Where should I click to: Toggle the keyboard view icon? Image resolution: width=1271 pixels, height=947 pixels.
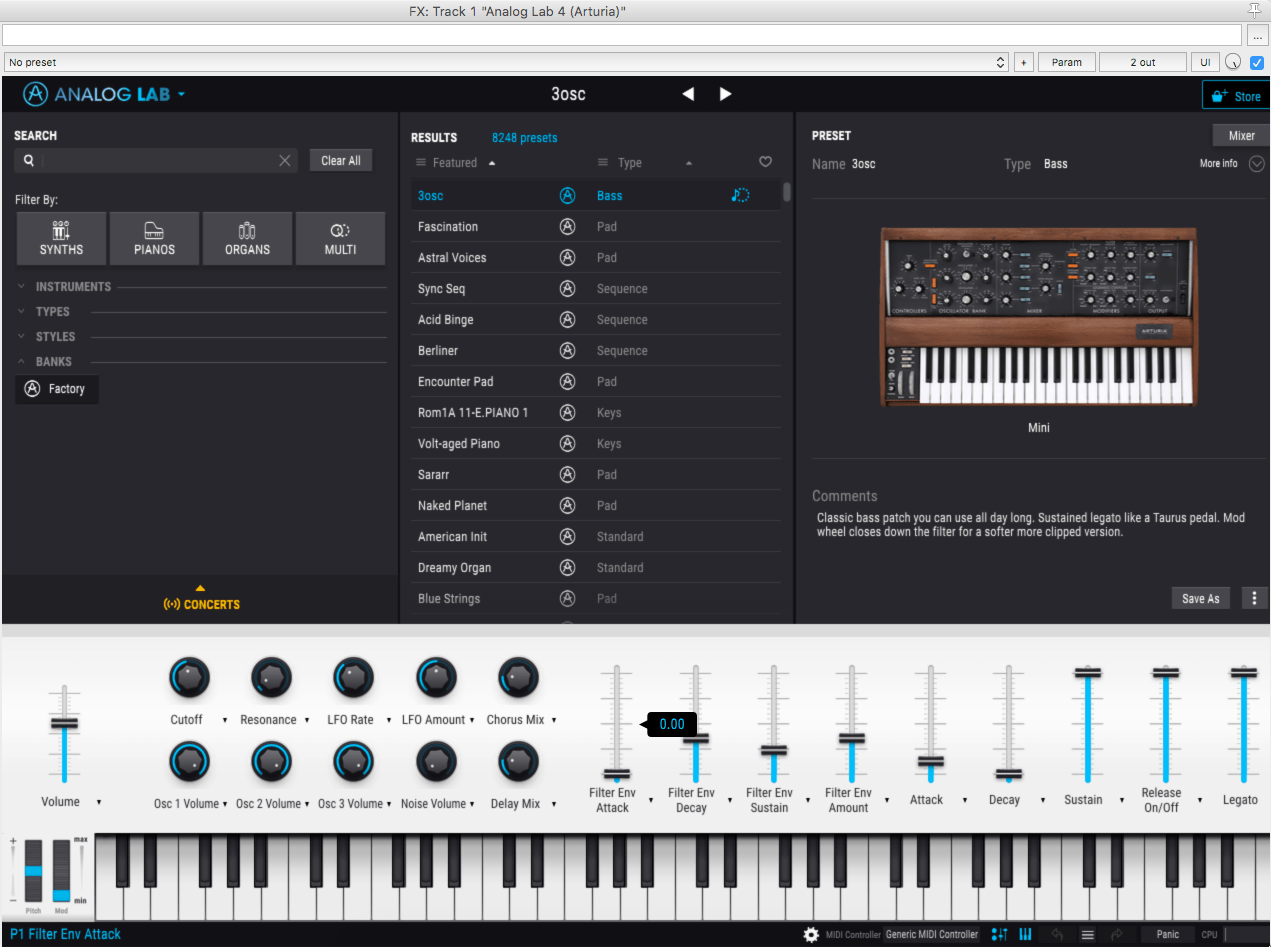click(1026, 935)
